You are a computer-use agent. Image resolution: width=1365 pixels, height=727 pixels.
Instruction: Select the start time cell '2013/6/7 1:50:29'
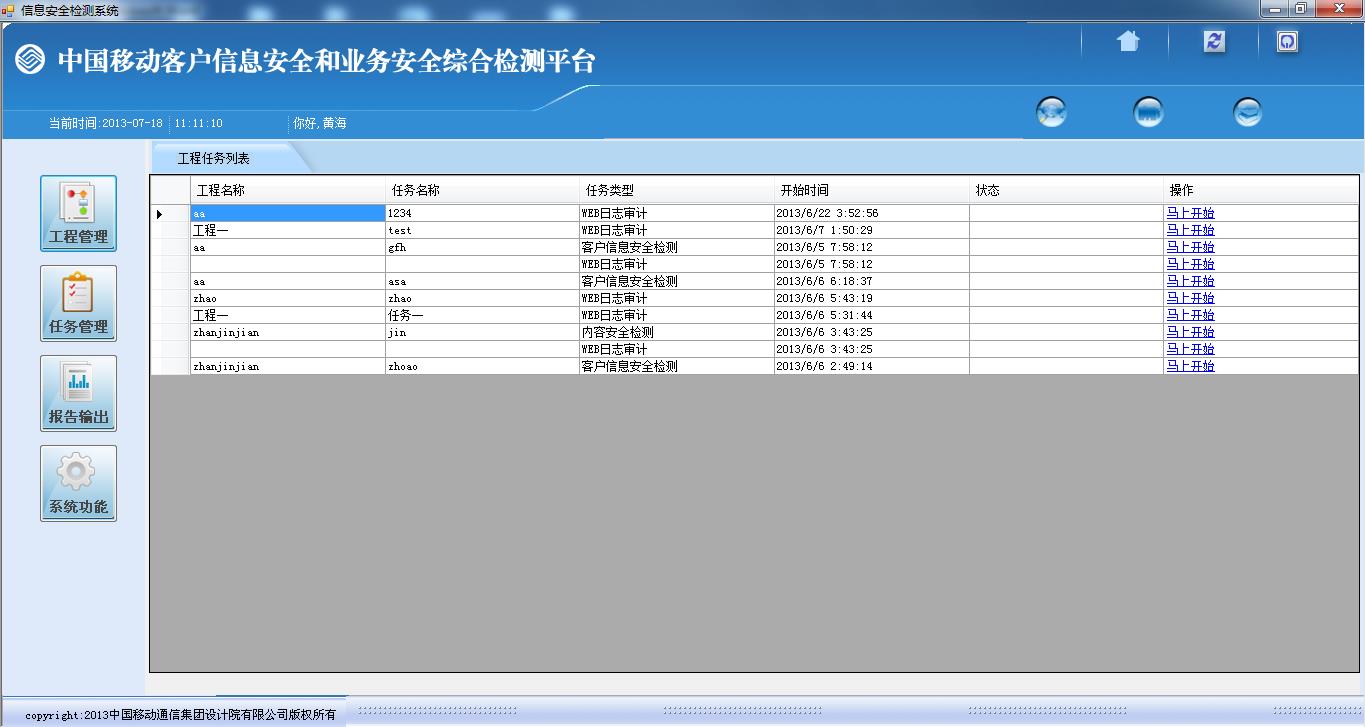pyautogui.click(x=872, y=230)
